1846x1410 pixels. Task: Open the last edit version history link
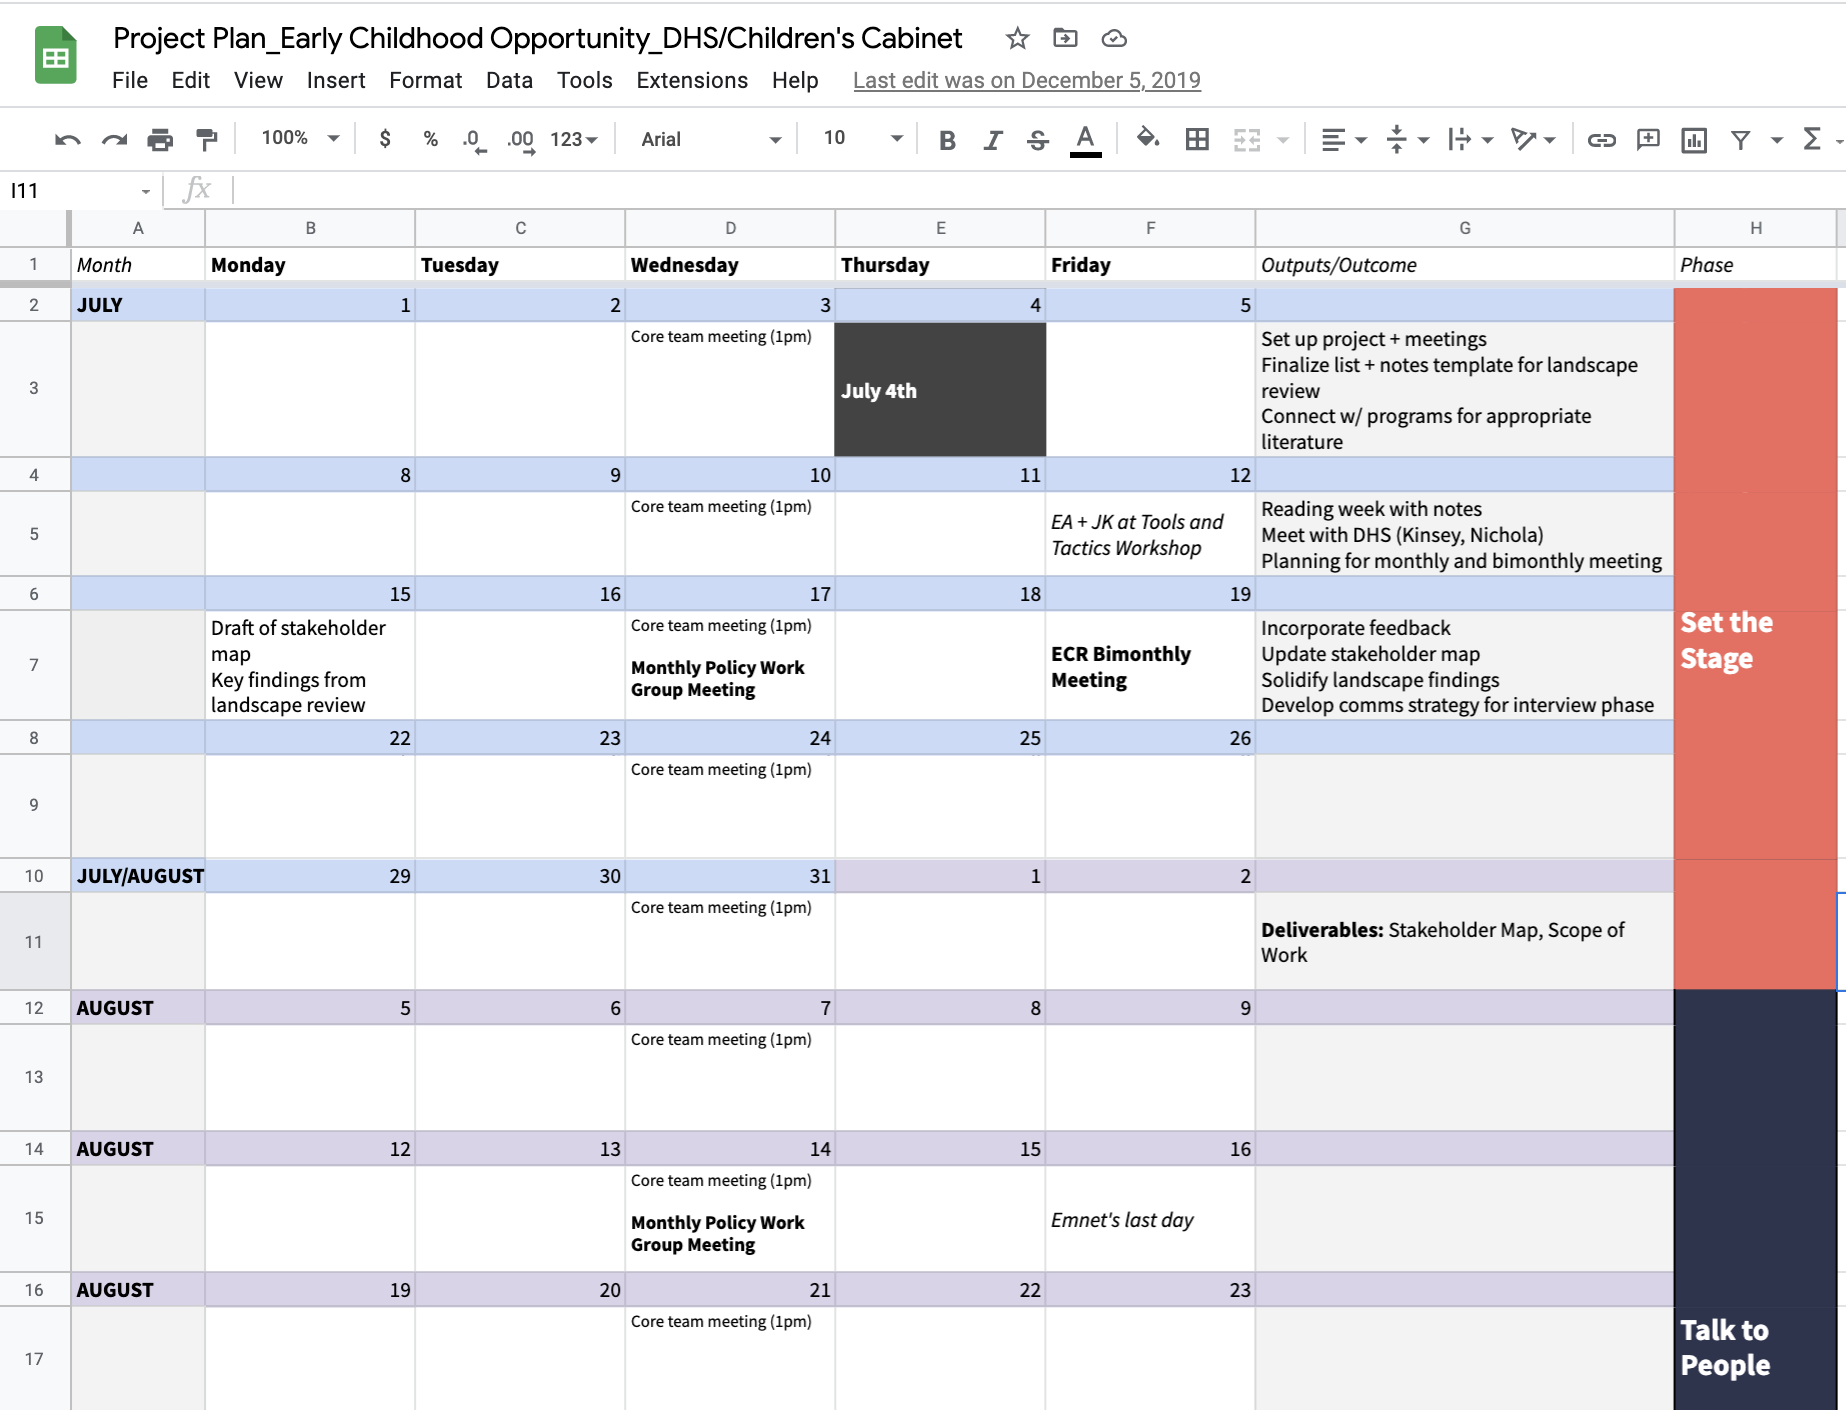pyautogui.click(x=1027, y=80)
